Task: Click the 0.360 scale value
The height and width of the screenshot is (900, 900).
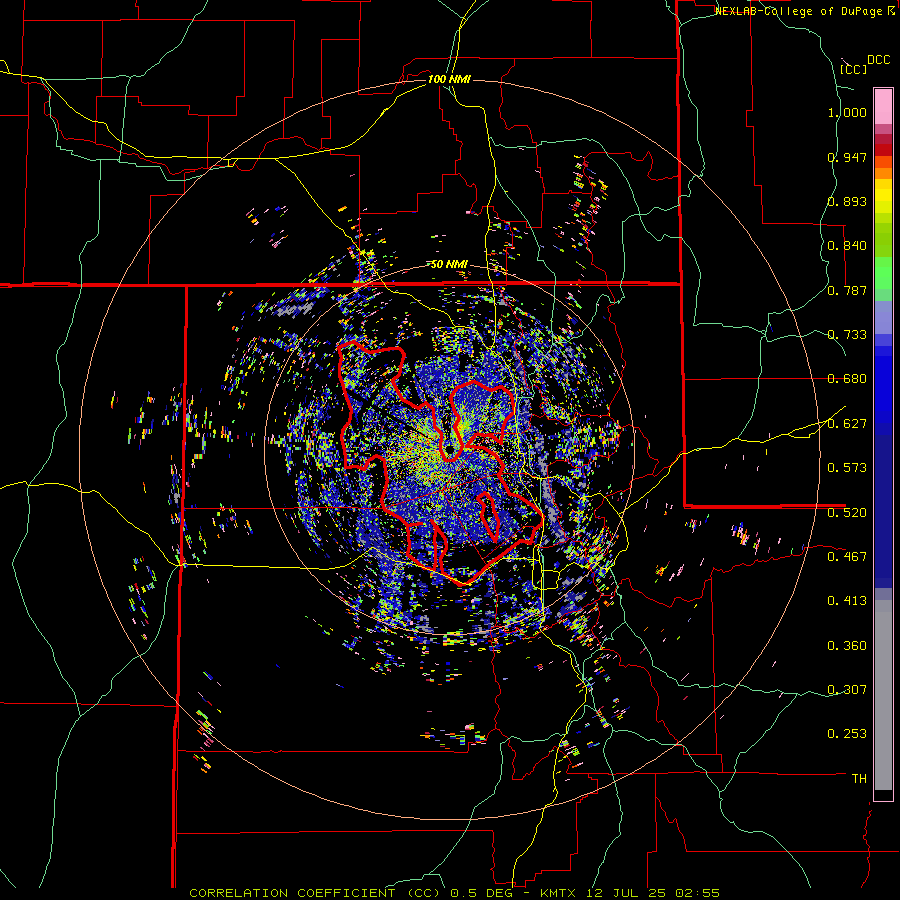Action: [847, 646]
